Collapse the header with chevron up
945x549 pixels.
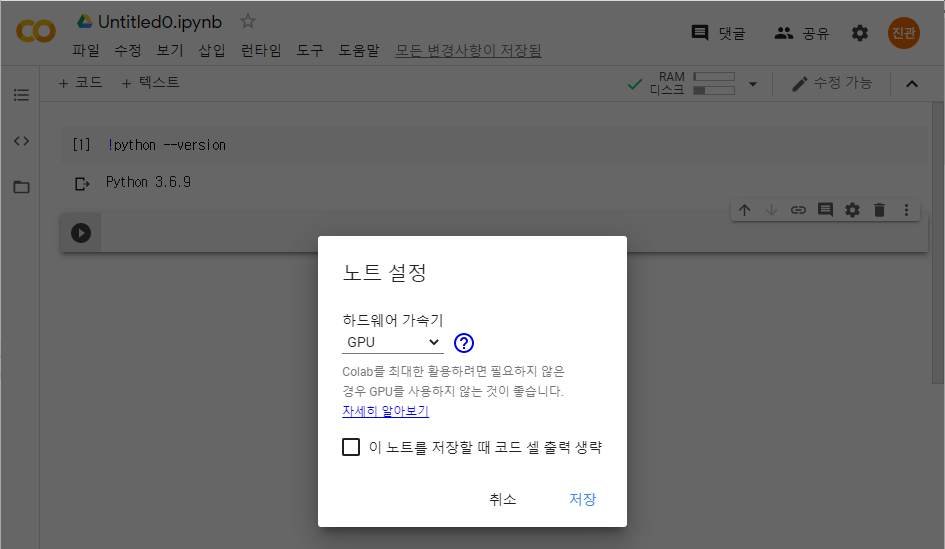[911, 84]
